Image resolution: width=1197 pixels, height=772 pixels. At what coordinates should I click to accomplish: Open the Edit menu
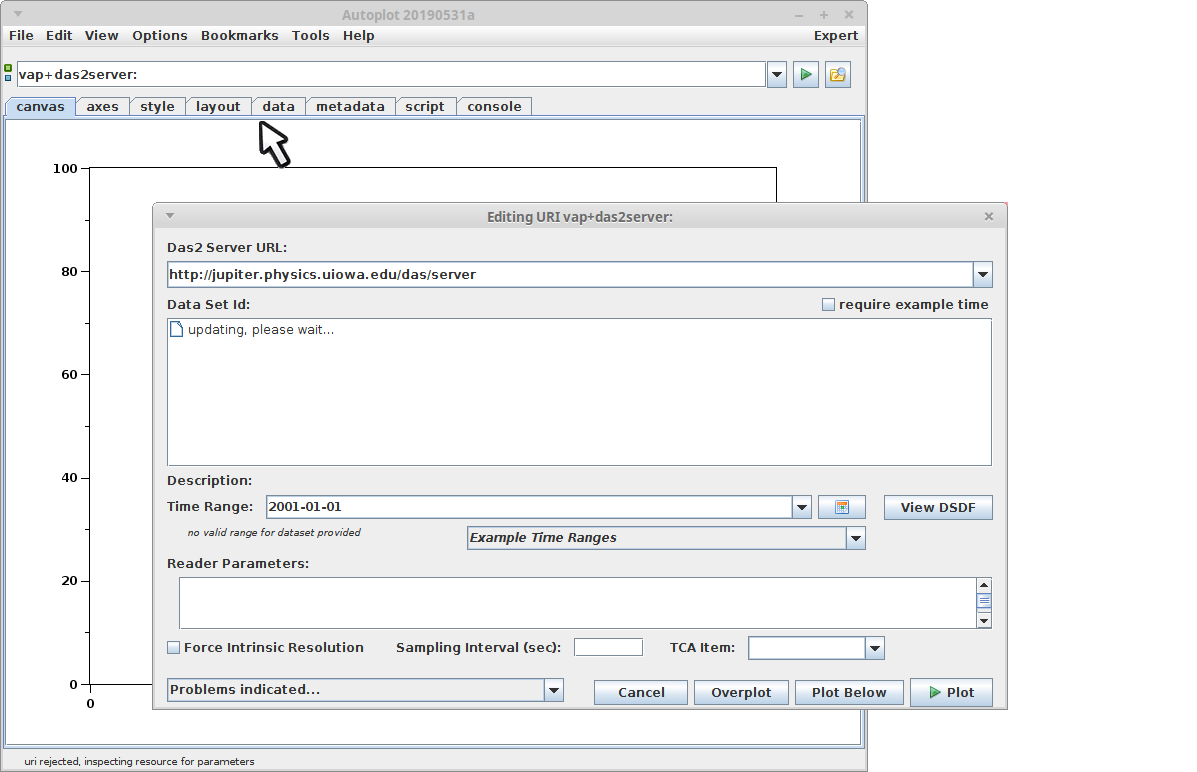pos(59,35)
